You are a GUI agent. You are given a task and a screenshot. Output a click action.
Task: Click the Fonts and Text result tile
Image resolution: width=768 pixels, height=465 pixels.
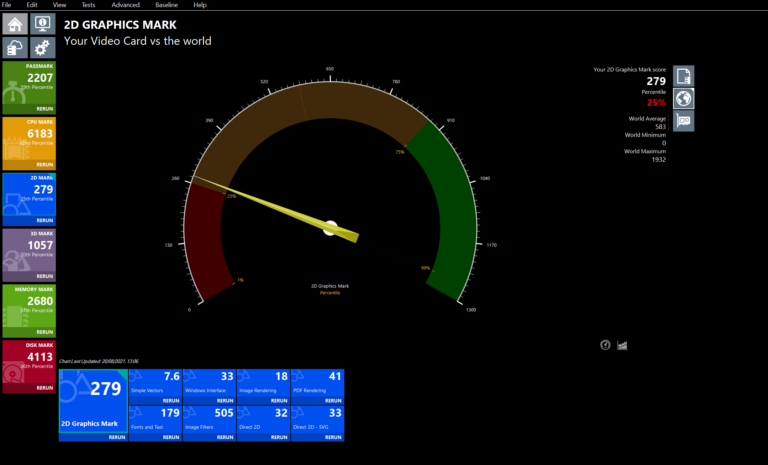point(156,418)
